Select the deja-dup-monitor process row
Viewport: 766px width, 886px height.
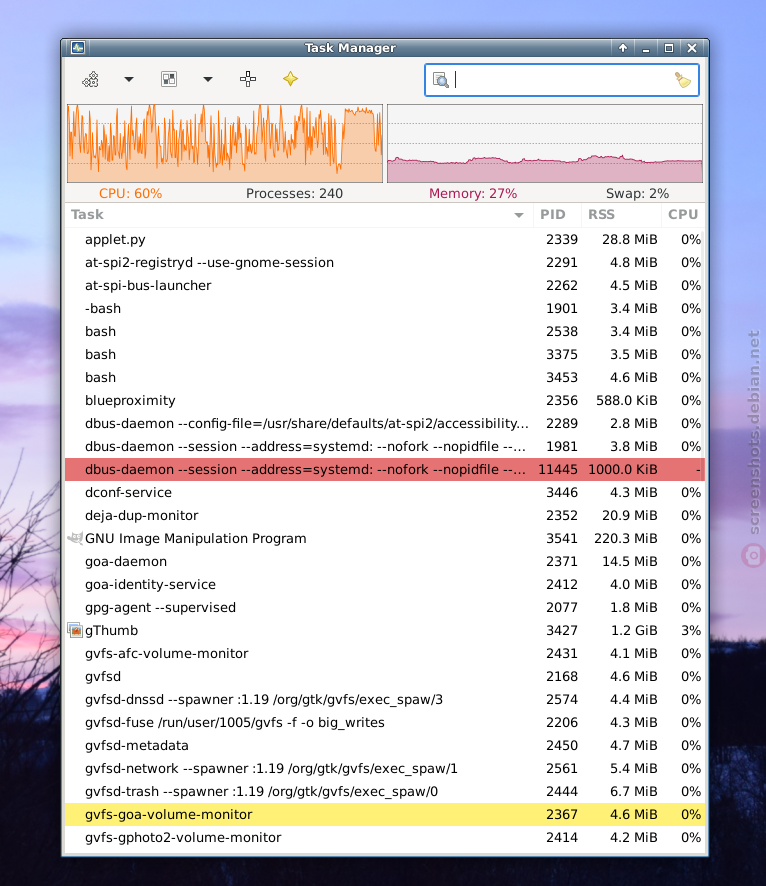pyautogui.click(x=385, y=515)
